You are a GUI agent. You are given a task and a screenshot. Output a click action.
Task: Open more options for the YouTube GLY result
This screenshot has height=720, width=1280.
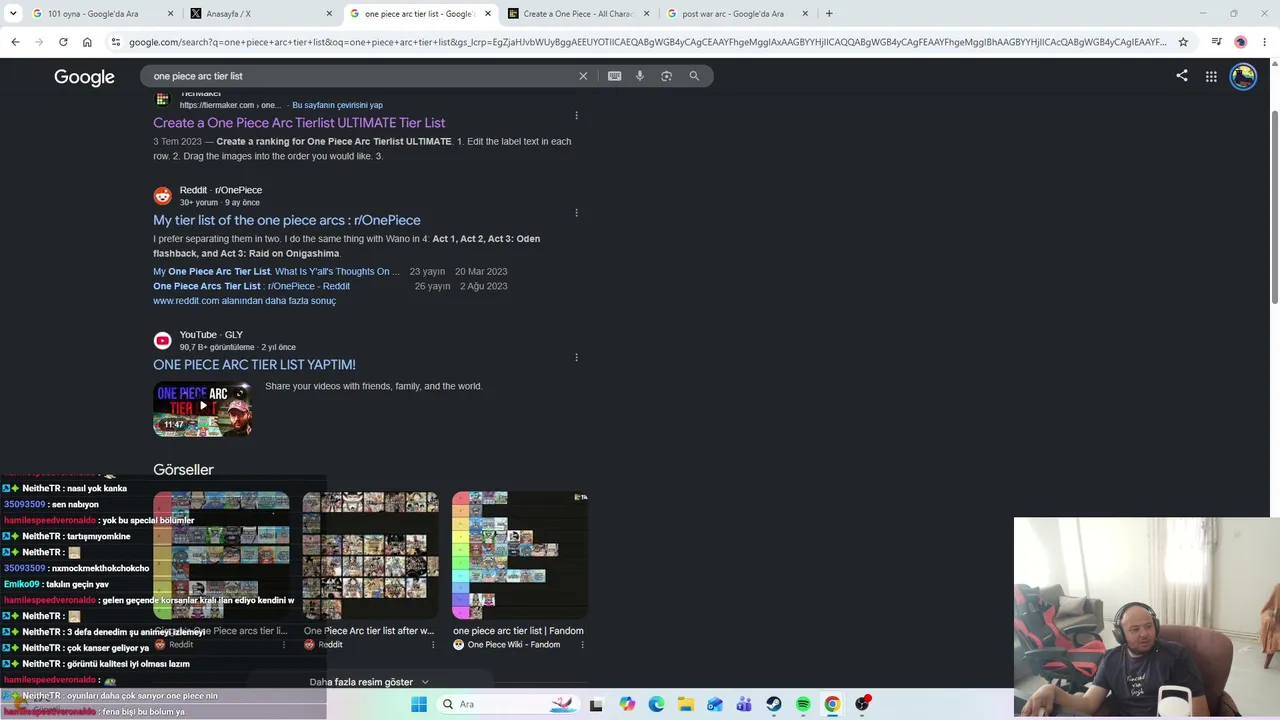click(576, 357)
